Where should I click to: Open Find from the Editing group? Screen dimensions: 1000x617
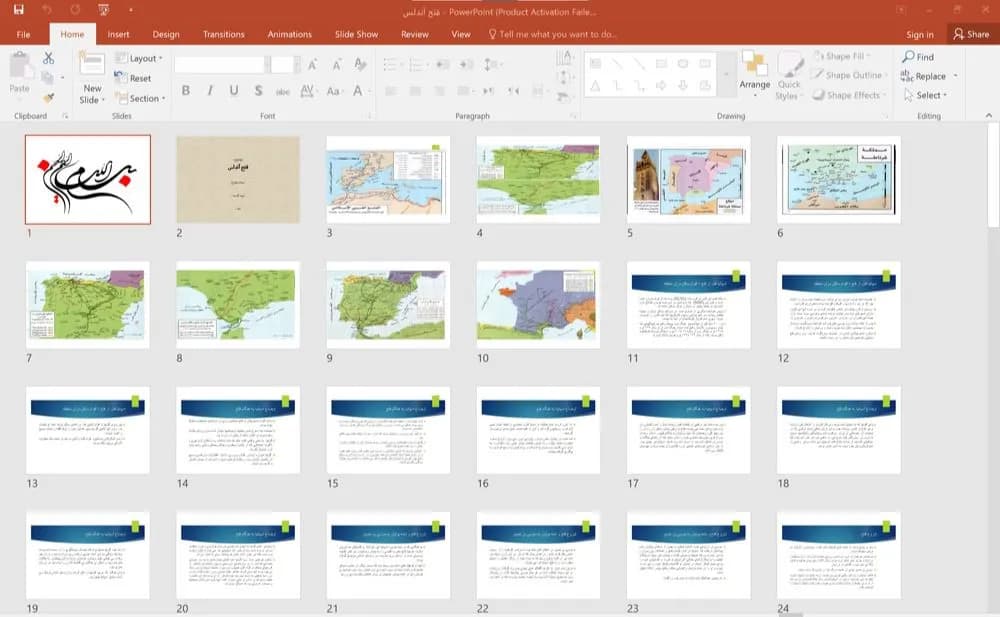(918, 57)
